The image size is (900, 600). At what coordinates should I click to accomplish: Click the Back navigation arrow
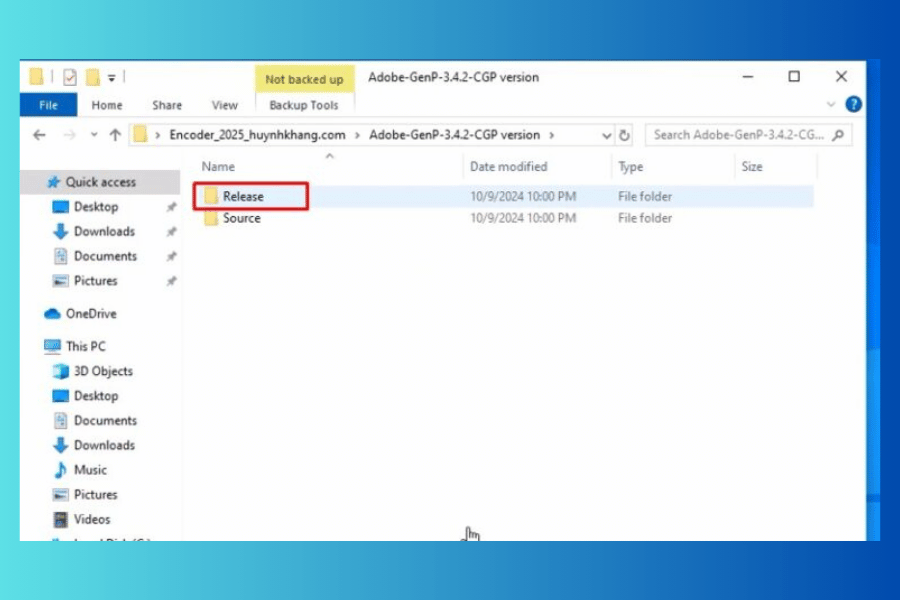40,135
